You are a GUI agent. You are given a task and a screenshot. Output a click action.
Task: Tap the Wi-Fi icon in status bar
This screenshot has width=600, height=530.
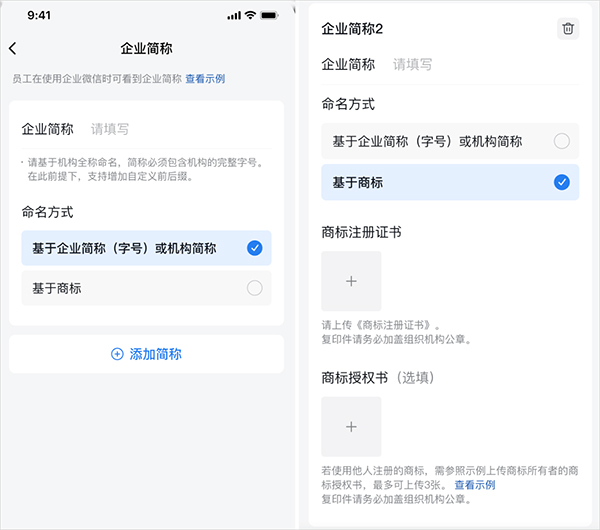coord(249,16)
